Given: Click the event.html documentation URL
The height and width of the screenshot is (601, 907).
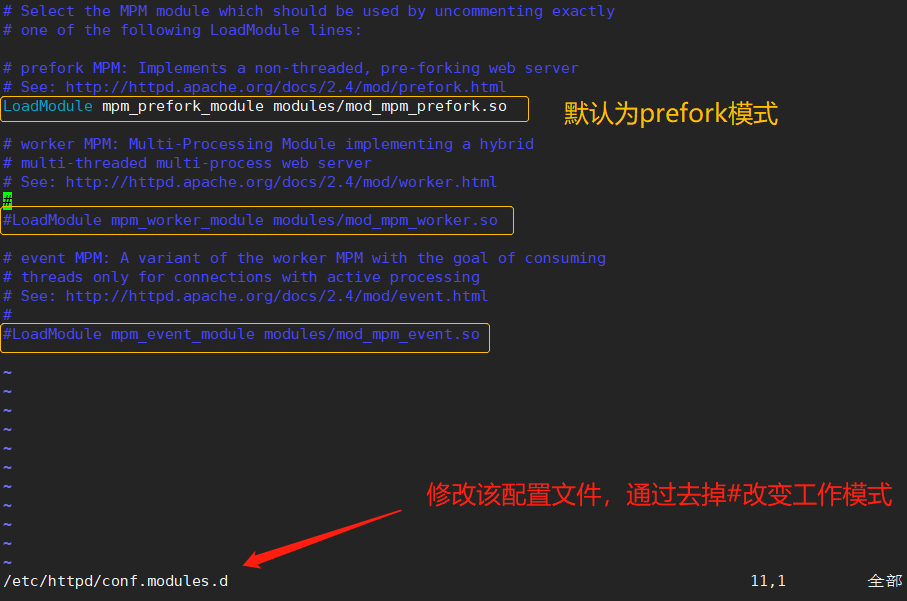Looking at the screenshot, I should pos(276,296).
